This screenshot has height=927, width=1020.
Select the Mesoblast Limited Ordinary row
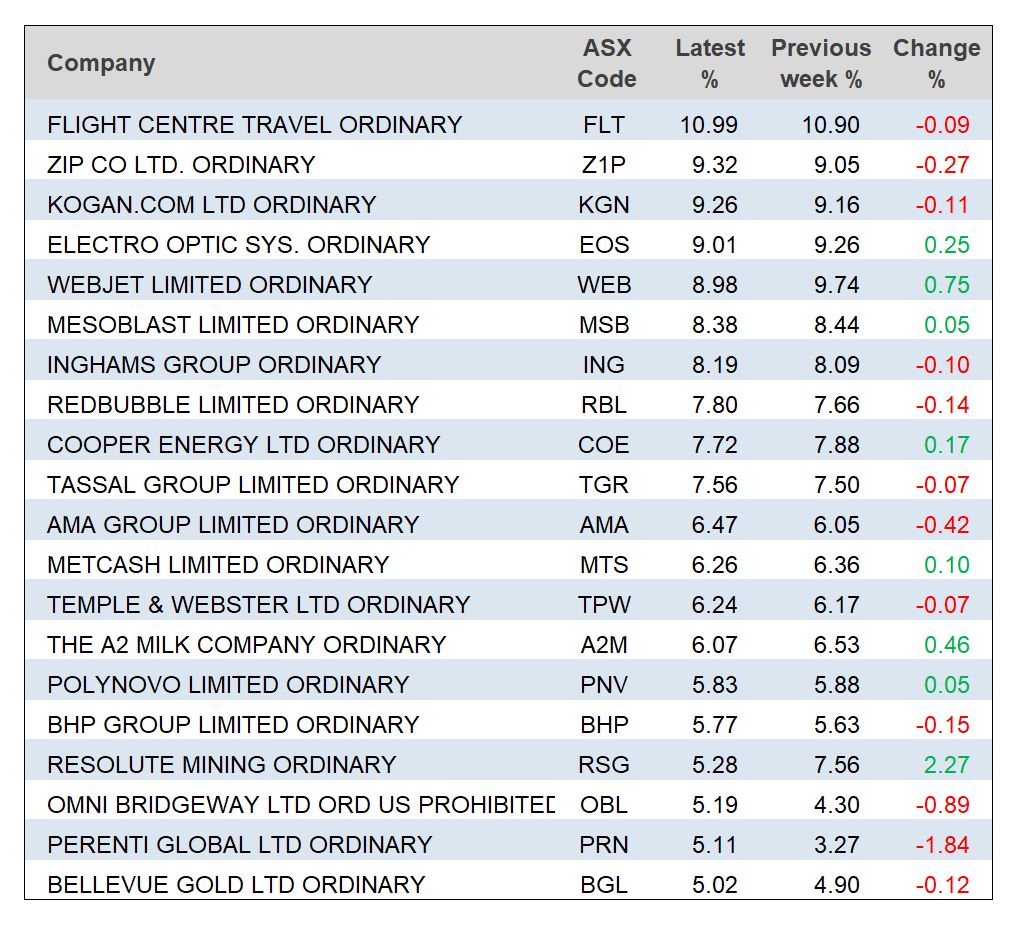click(x=232, y=325)
